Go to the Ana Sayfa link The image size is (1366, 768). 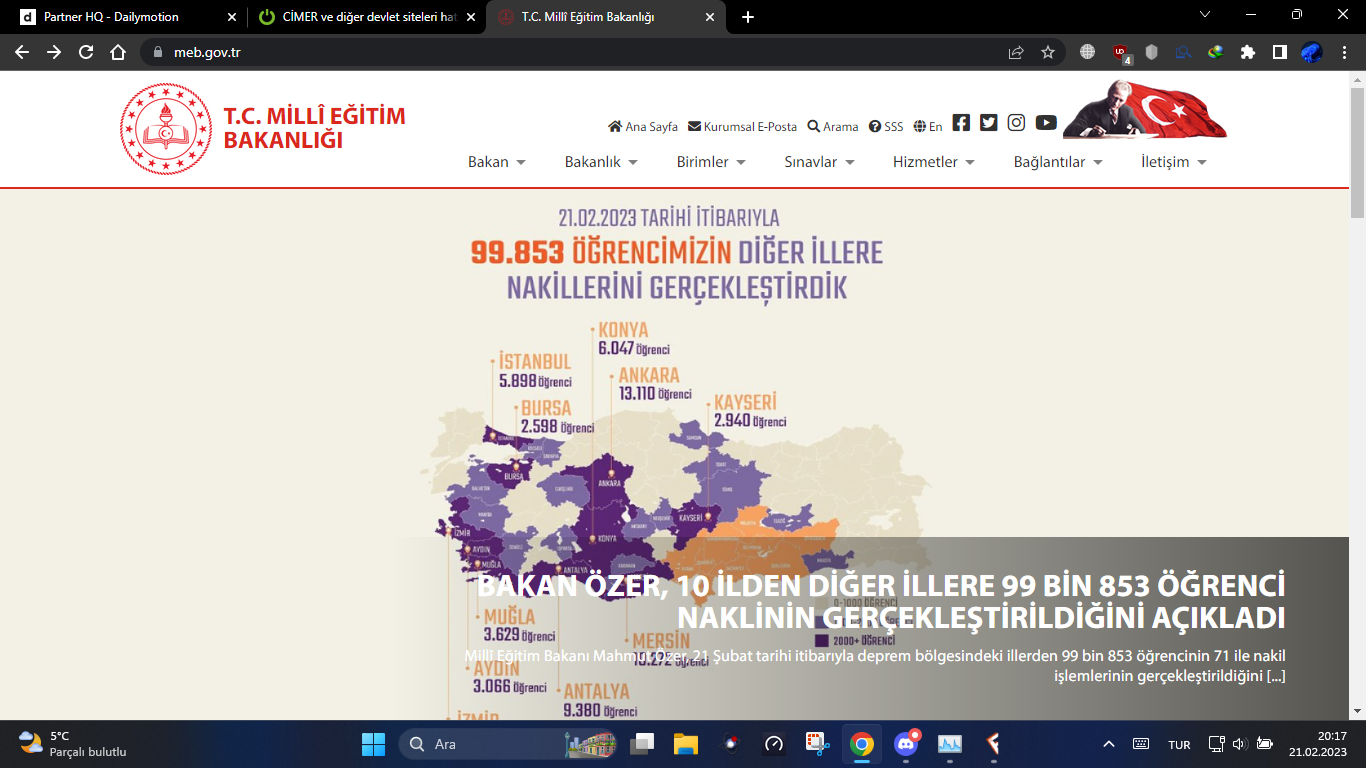pos(643,127)
